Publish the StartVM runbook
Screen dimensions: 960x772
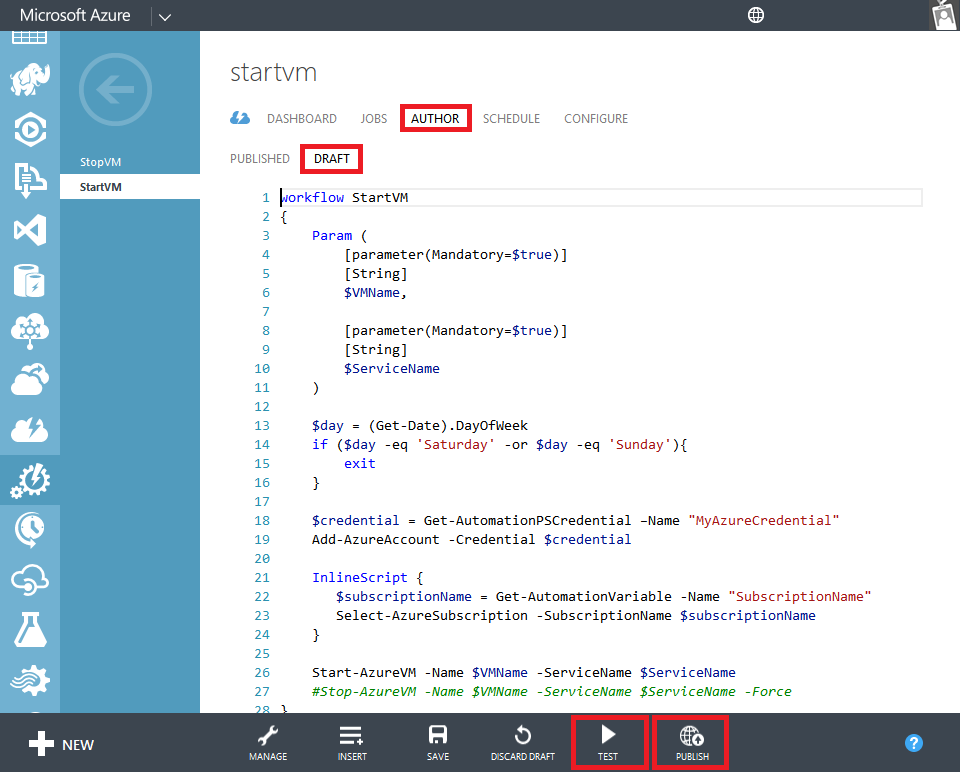690,742
